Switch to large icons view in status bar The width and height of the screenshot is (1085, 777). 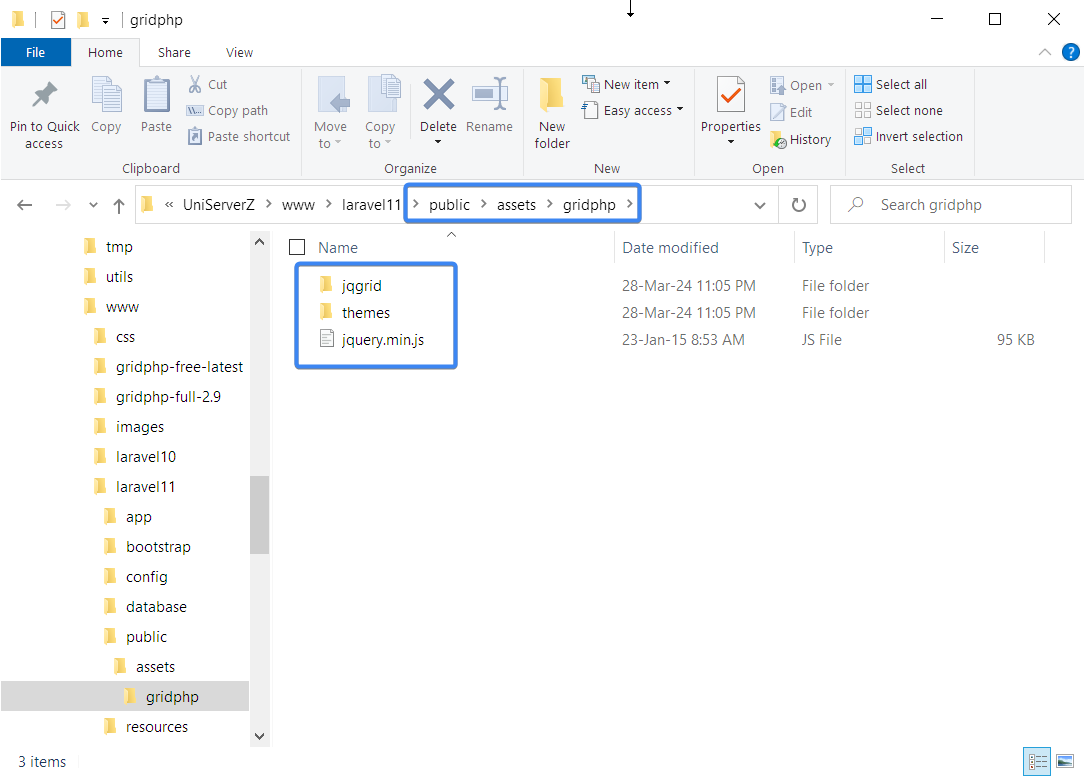coord(1064,761)
